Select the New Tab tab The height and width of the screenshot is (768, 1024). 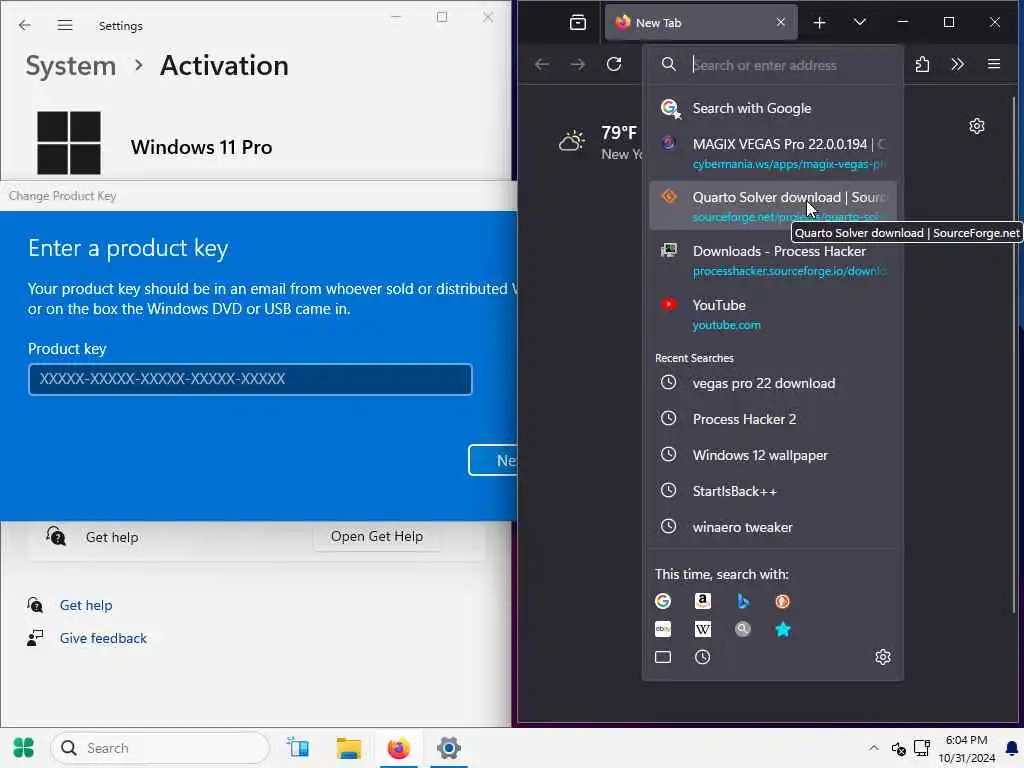701,23
